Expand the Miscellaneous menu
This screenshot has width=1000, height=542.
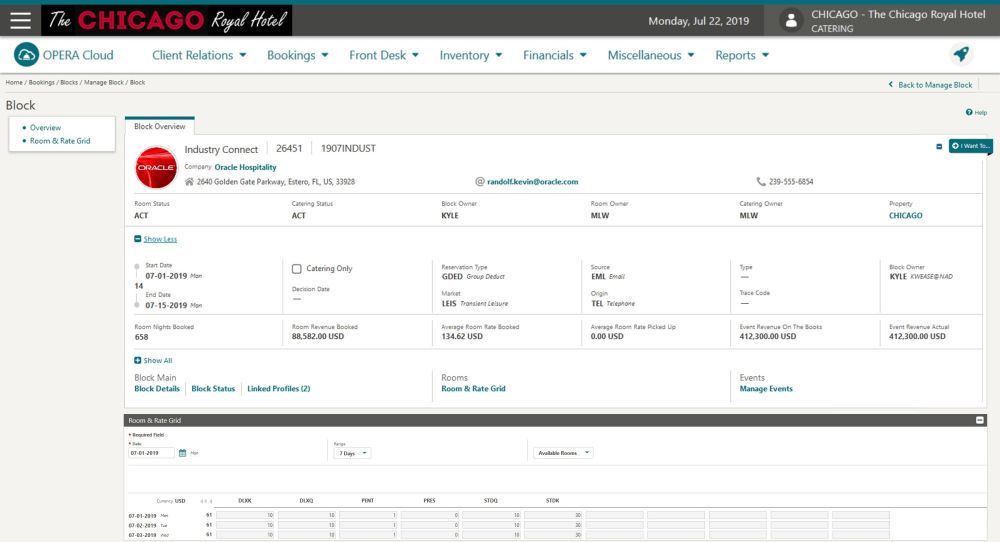click(651, 55)
